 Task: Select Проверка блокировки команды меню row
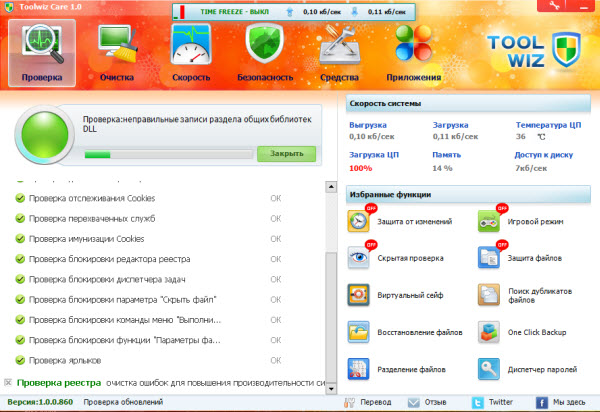tap(148, 320)
